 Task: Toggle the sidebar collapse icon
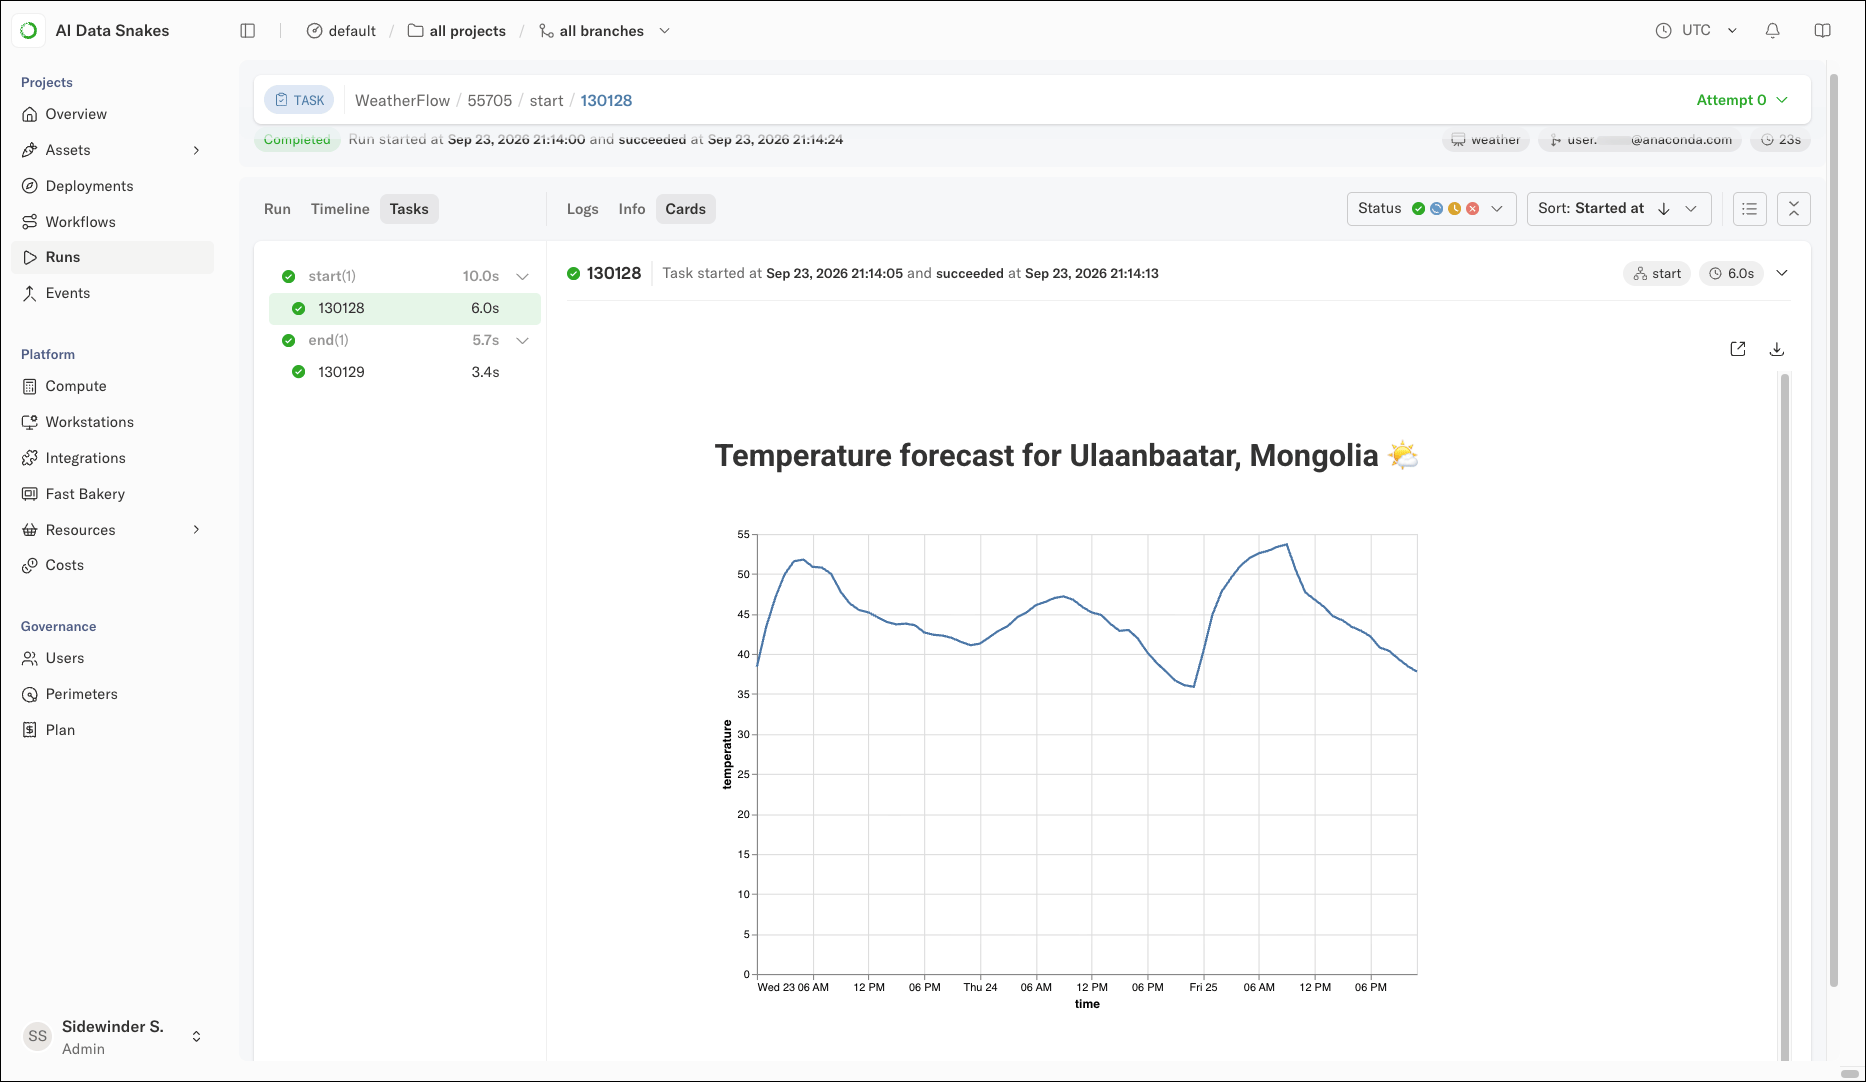pyautogui.click(x=248, y=31)
